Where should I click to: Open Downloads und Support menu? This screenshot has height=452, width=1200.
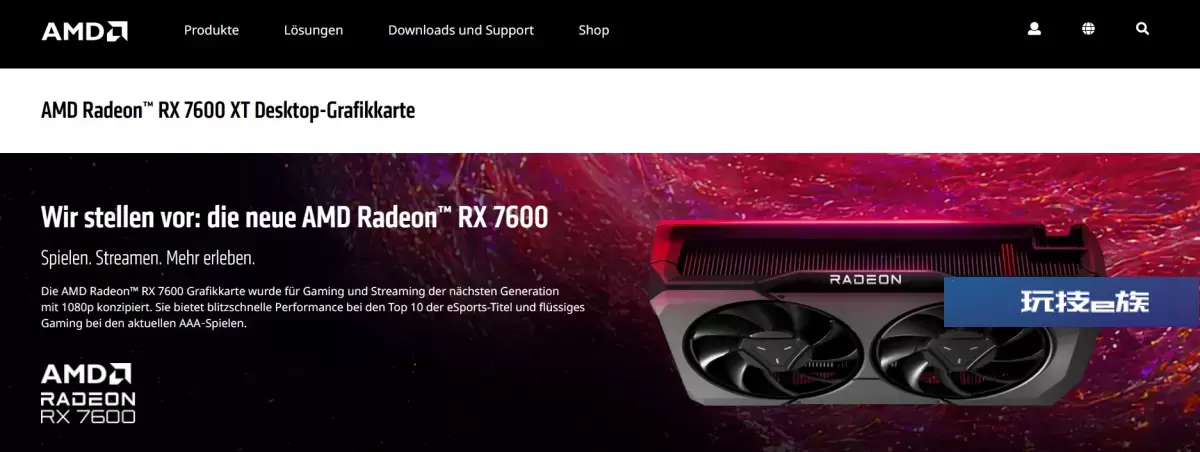tap(461, 30)
